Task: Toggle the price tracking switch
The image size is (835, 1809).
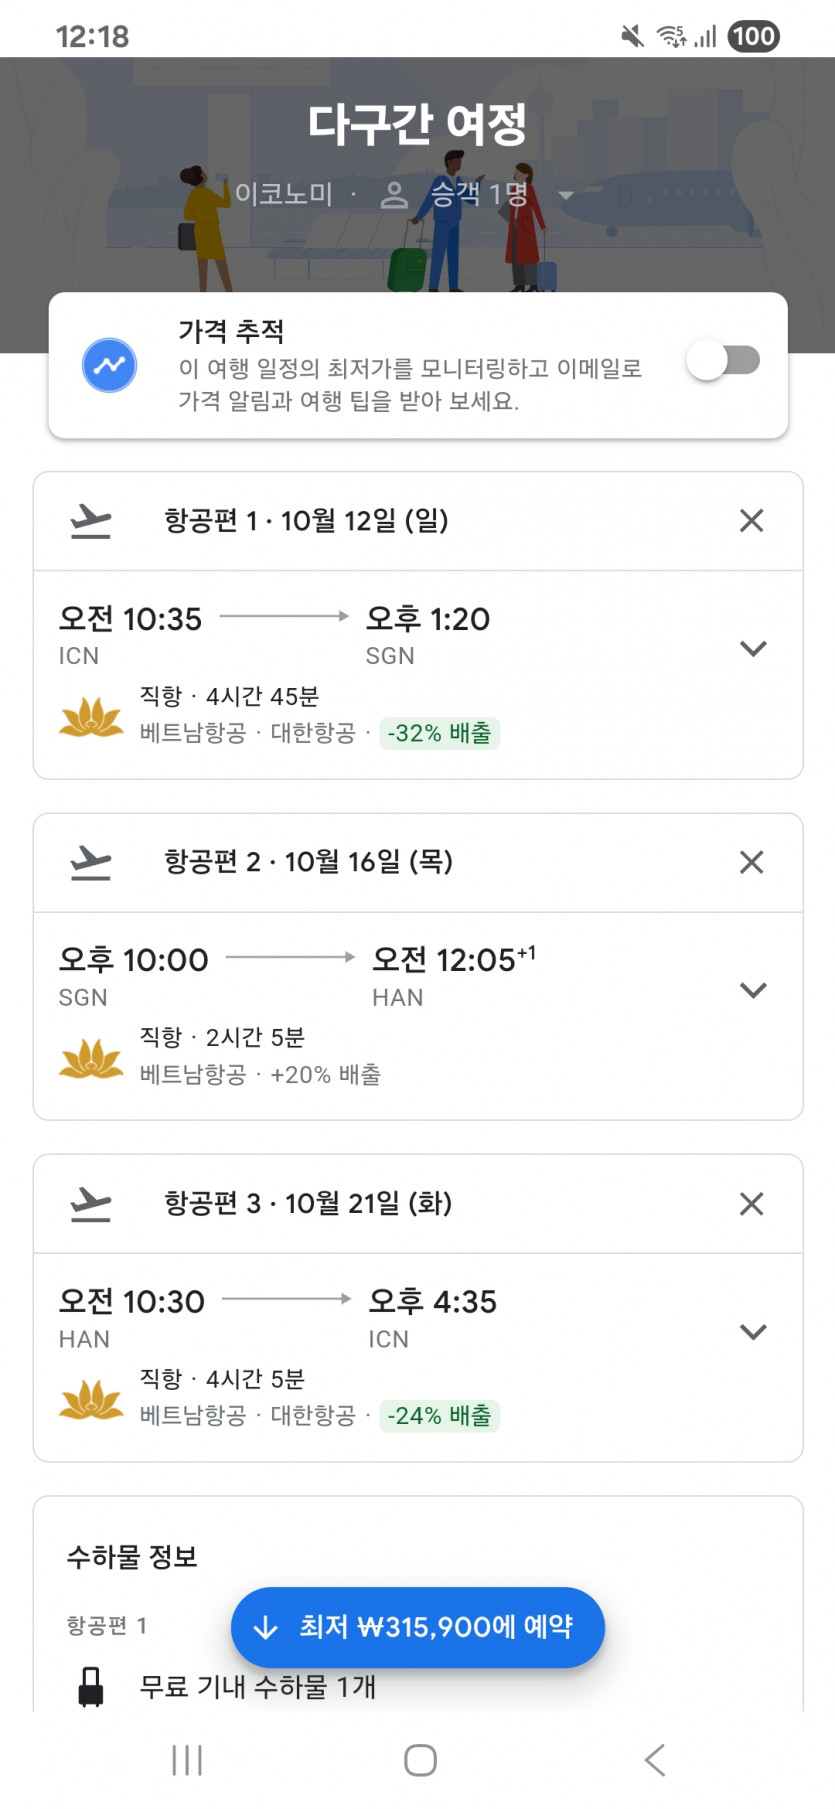Action: coord(723,360)
